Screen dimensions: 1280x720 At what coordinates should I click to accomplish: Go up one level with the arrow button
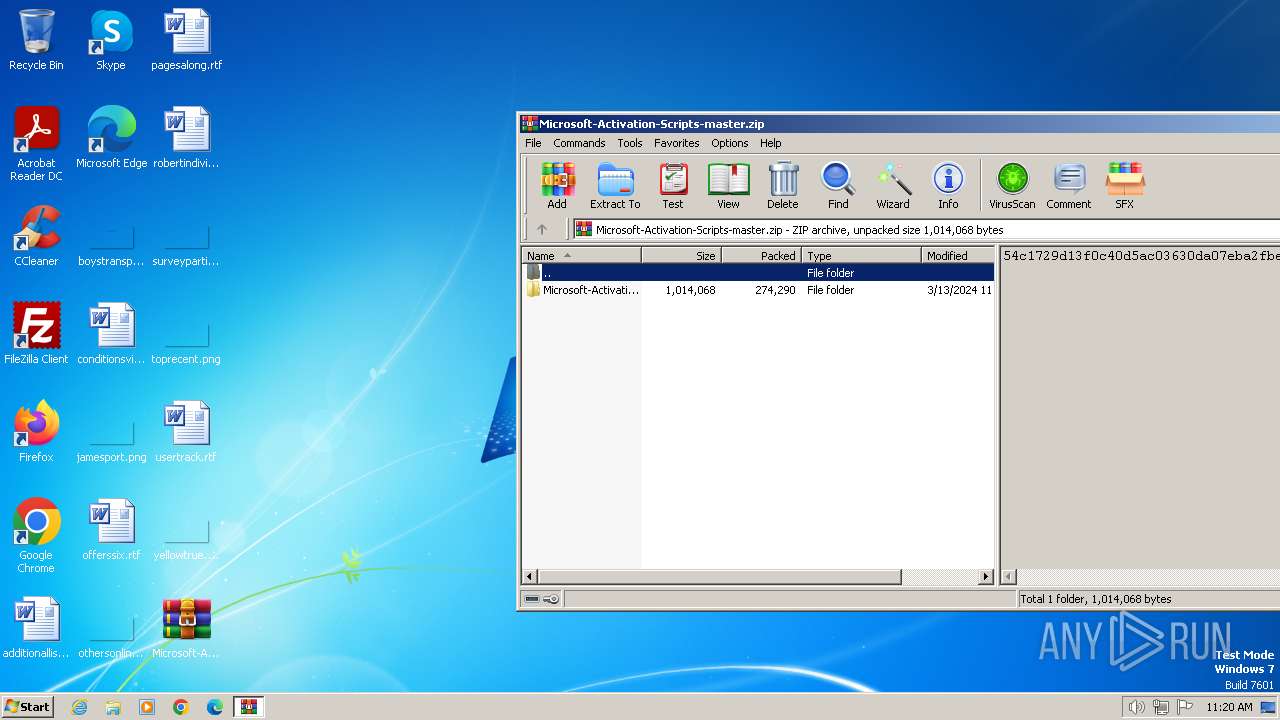(542, 230)
